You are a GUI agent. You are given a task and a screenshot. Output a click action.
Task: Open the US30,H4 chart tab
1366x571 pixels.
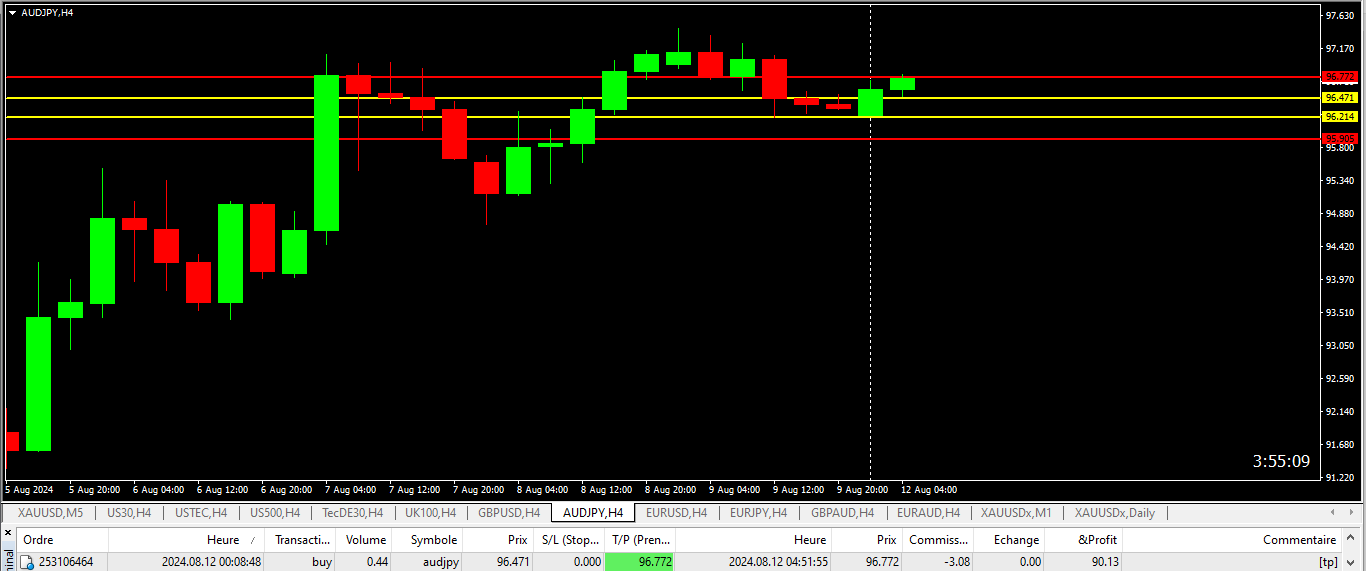128,513
